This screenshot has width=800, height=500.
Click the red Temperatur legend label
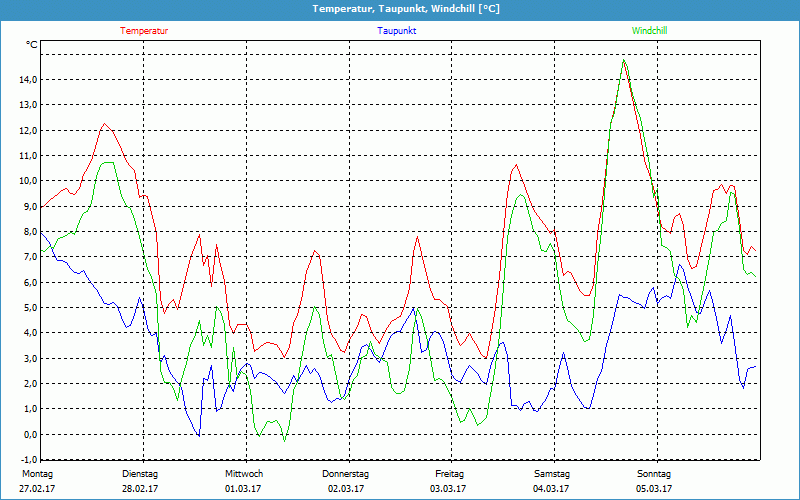point(144,31)
